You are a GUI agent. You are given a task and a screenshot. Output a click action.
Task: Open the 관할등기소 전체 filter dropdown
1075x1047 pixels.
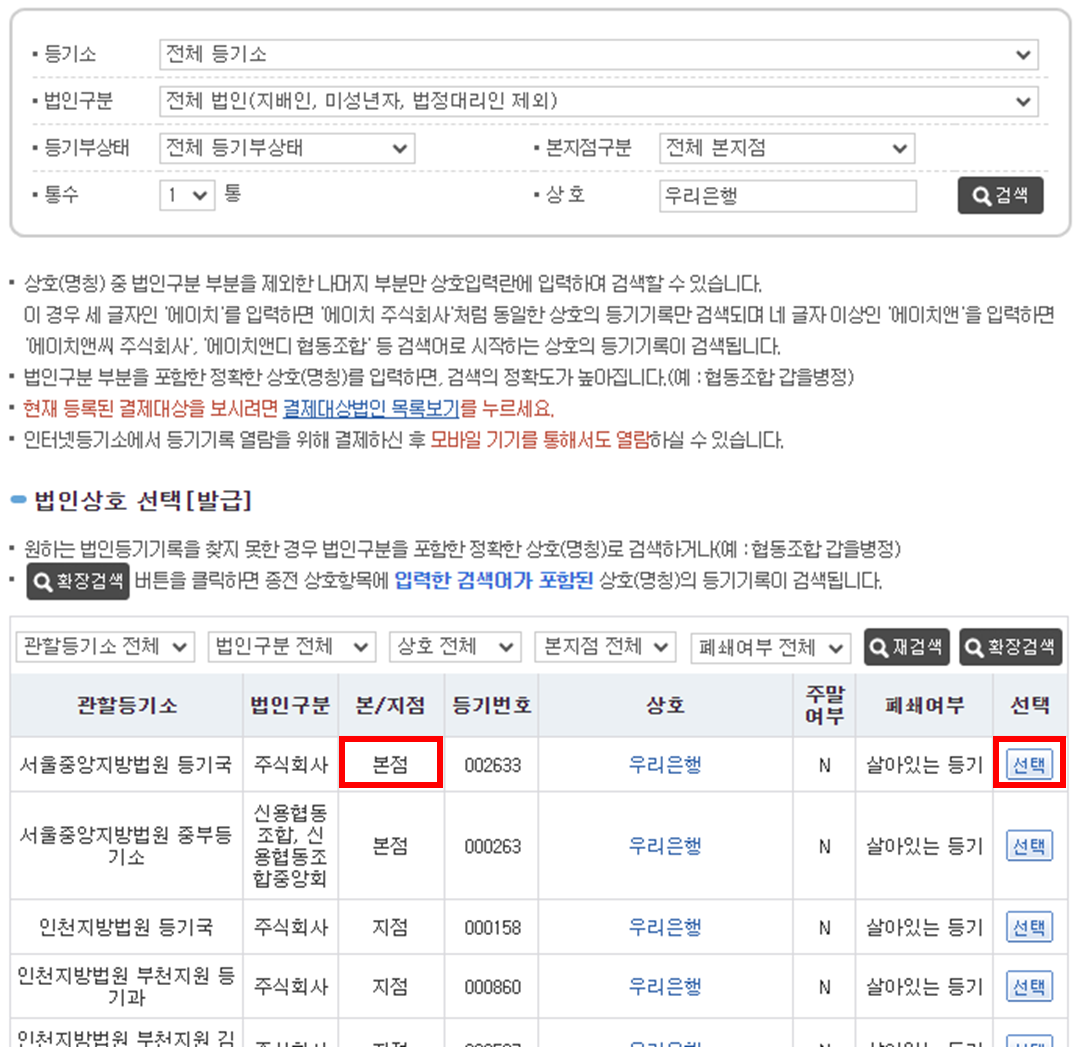click(x=106, y=647)
